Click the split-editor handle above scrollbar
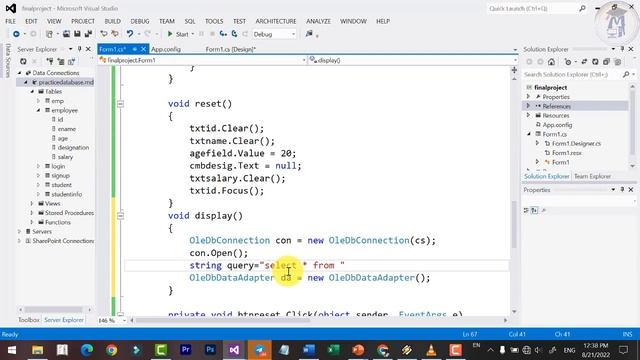 point(514,71)
